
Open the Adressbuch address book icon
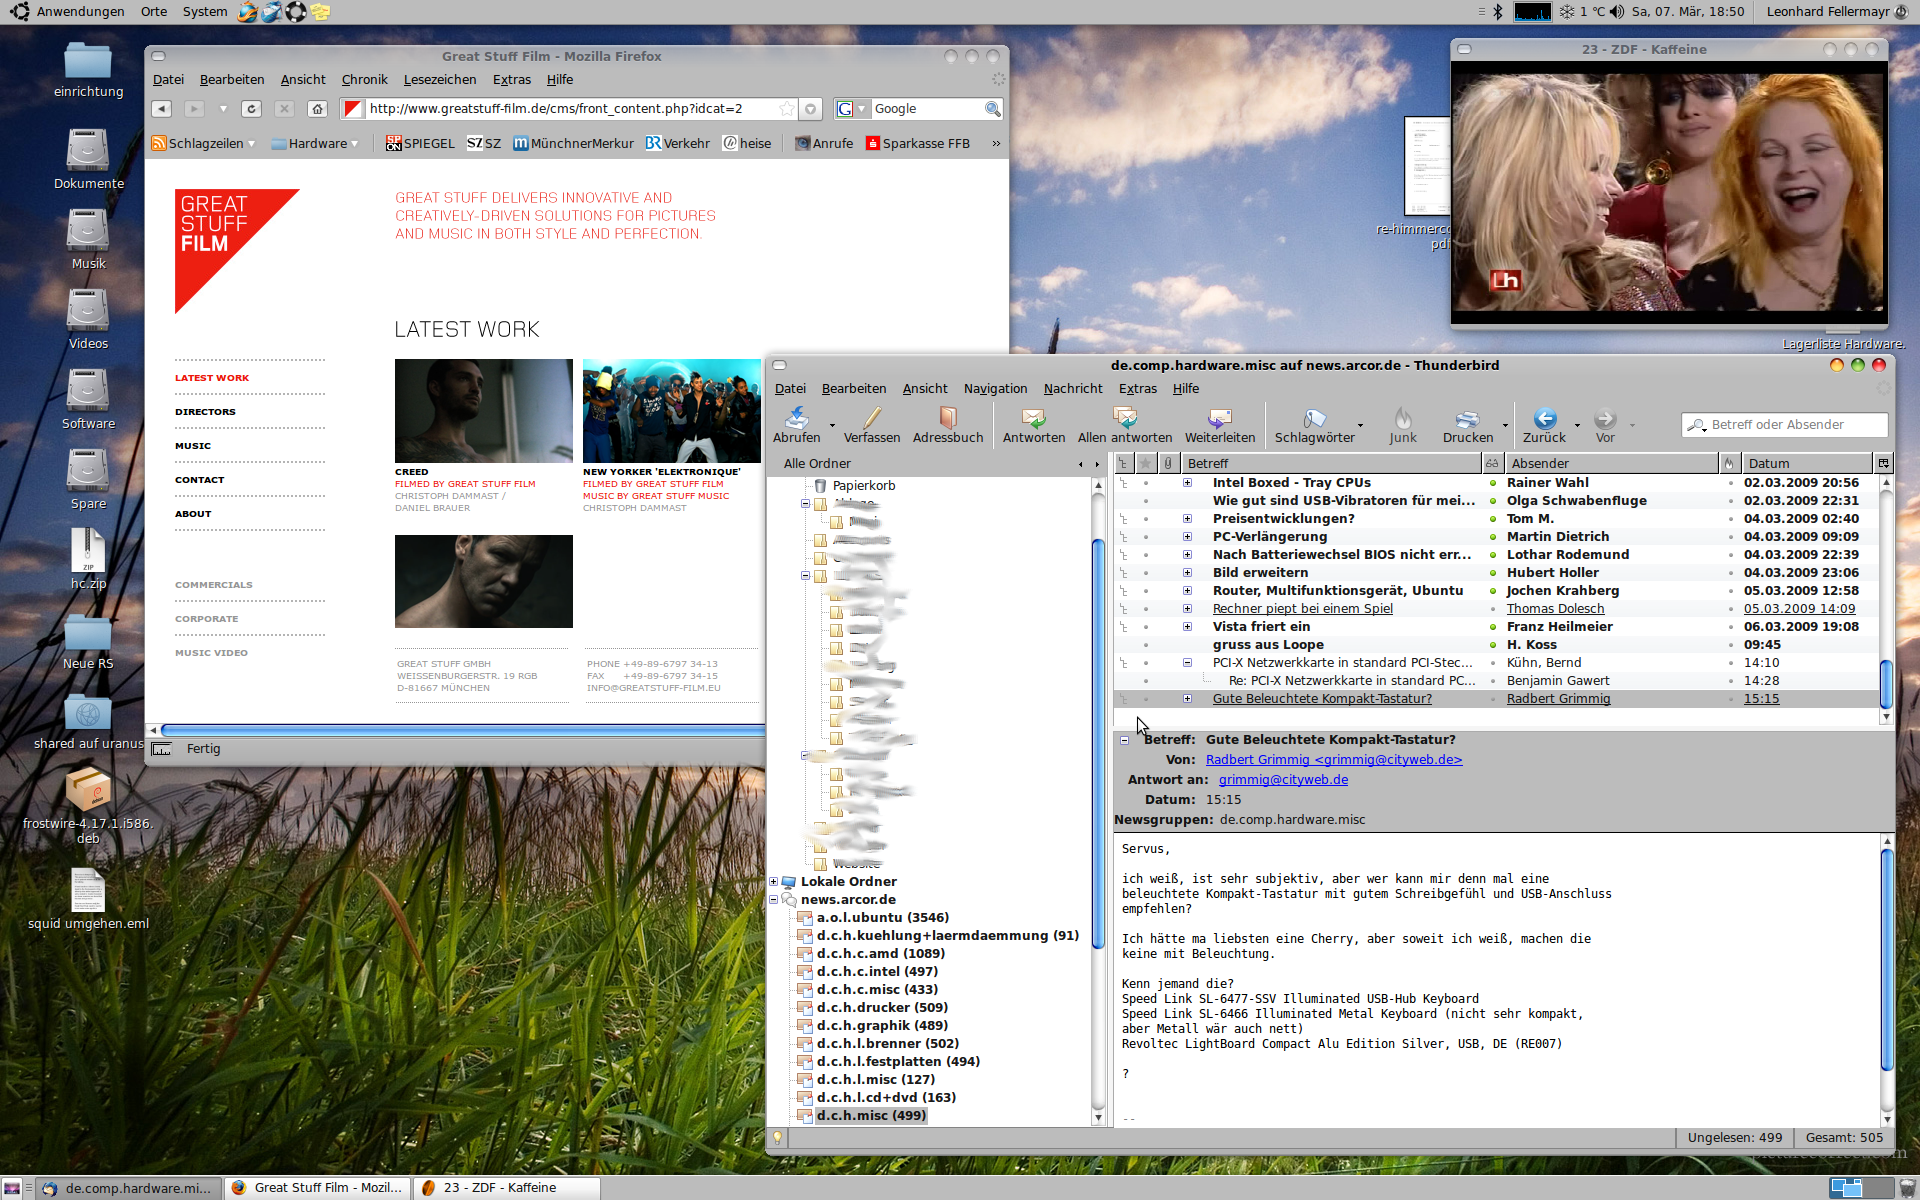coord(947,418)
